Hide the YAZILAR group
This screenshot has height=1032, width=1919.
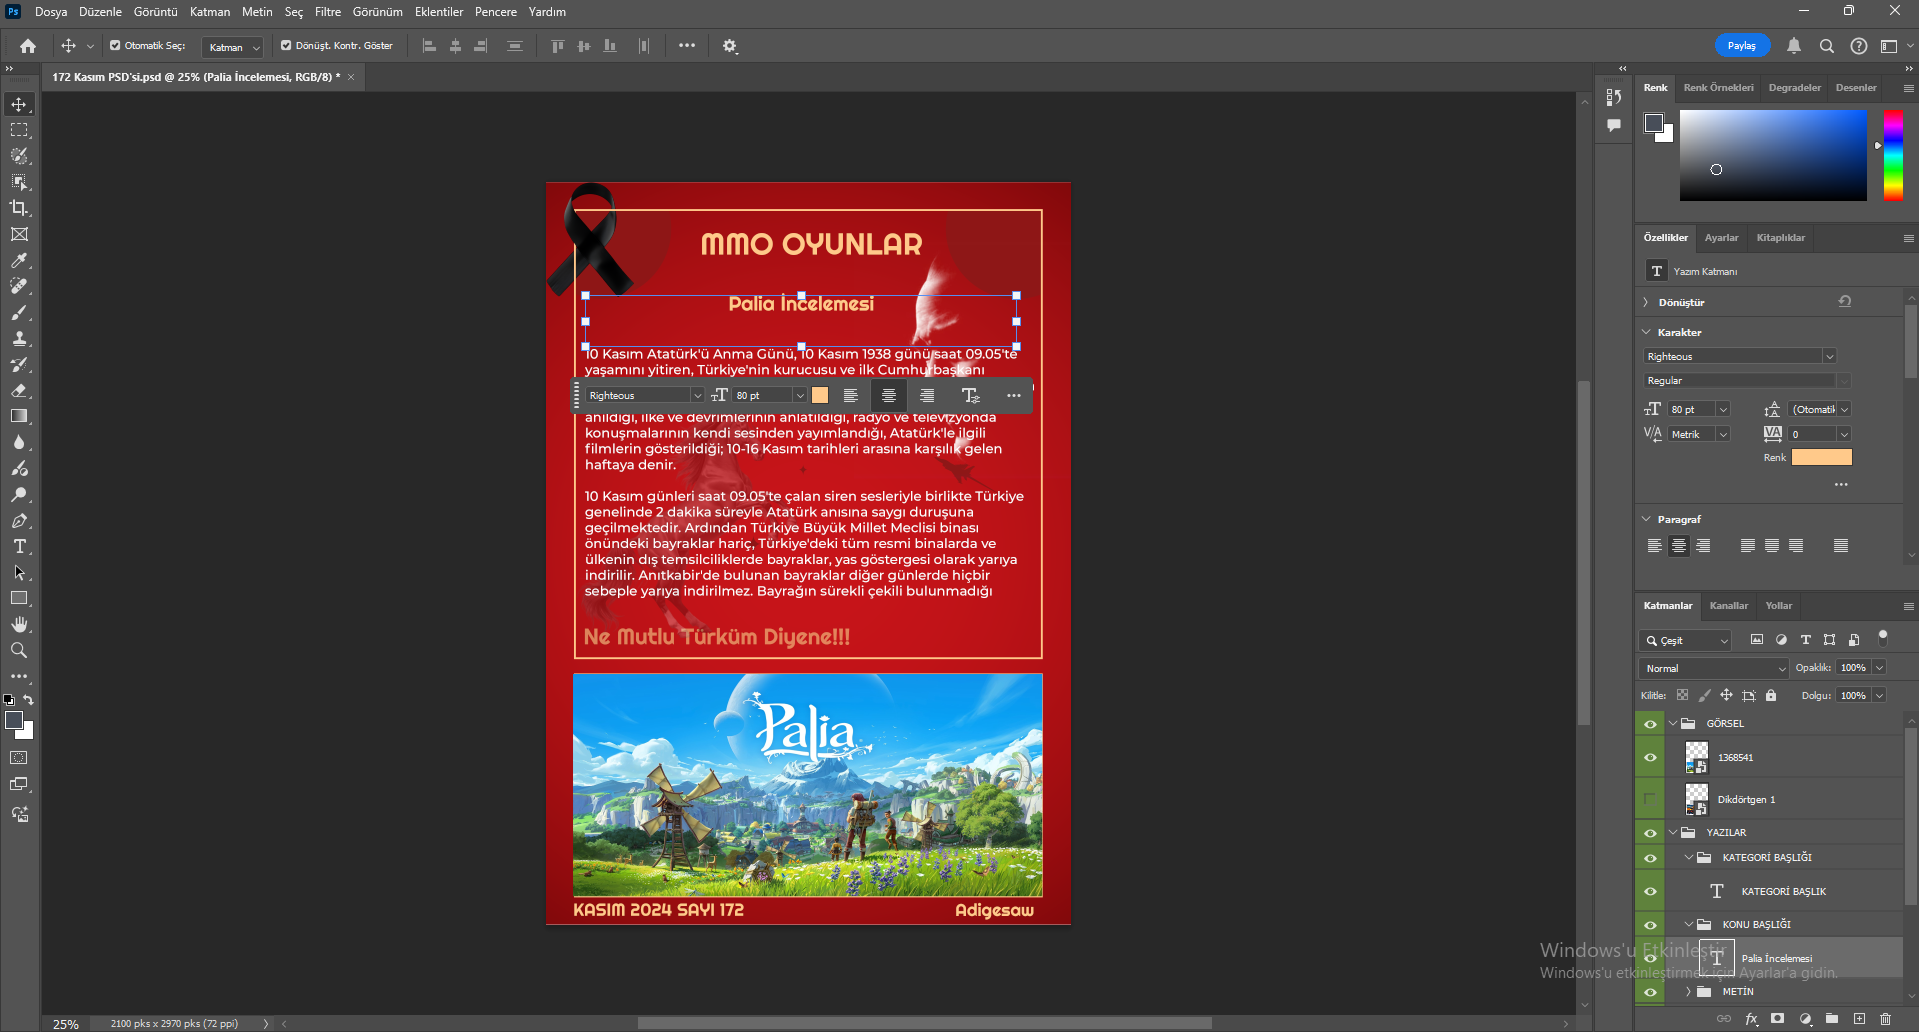coord(1650,833)
